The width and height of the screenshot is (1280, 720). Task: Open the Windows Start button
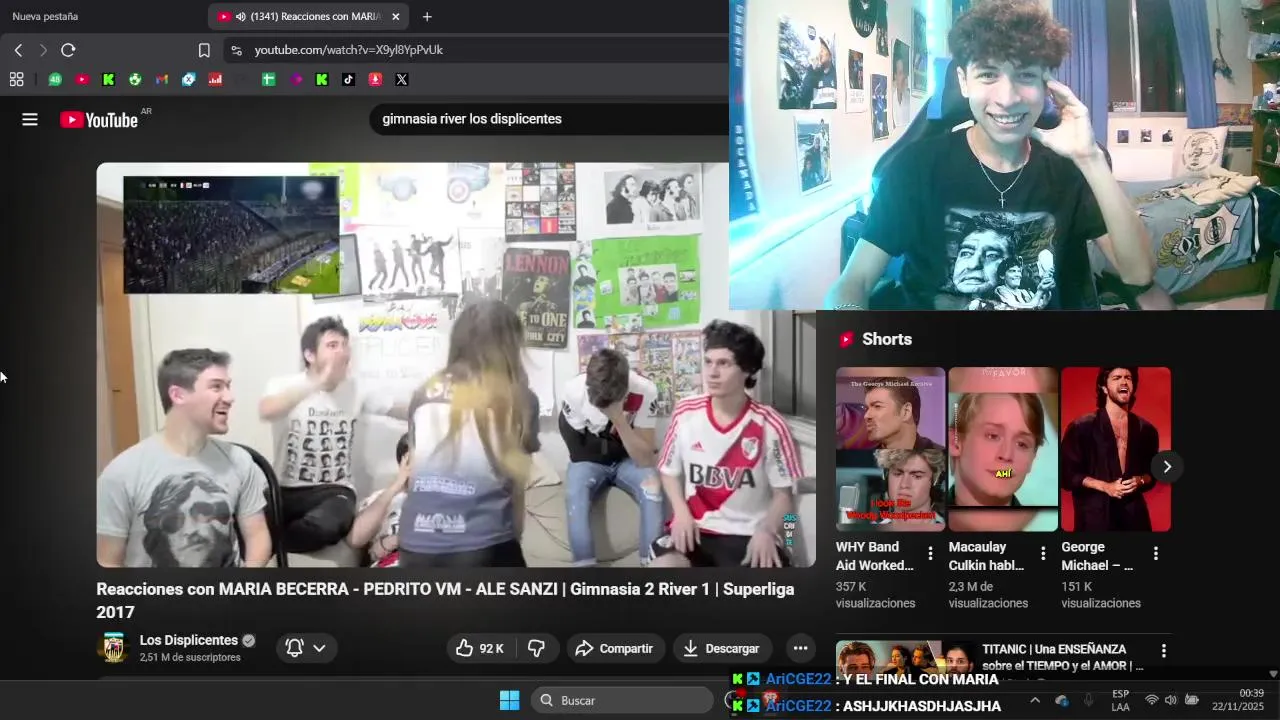coord(509,700)
